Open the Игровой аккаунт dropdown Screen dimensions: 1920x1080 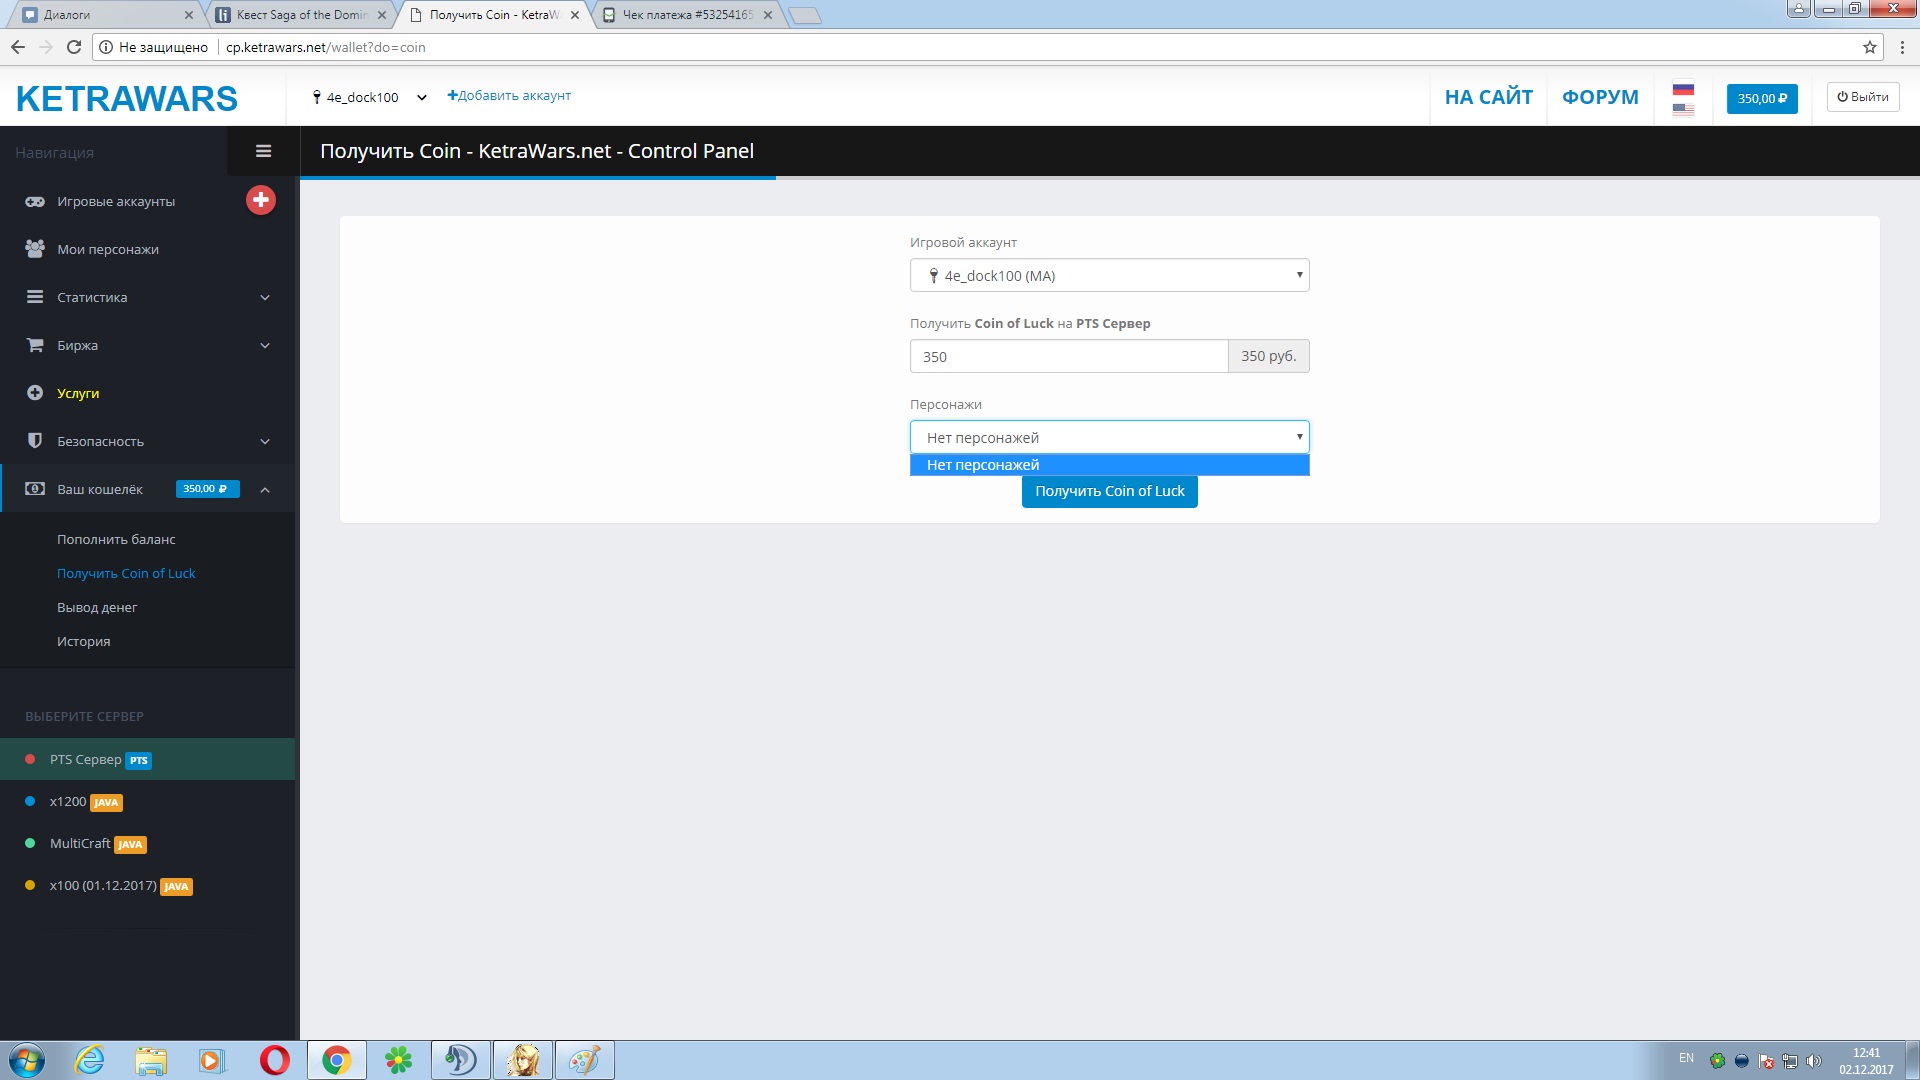pos(1109,275)
